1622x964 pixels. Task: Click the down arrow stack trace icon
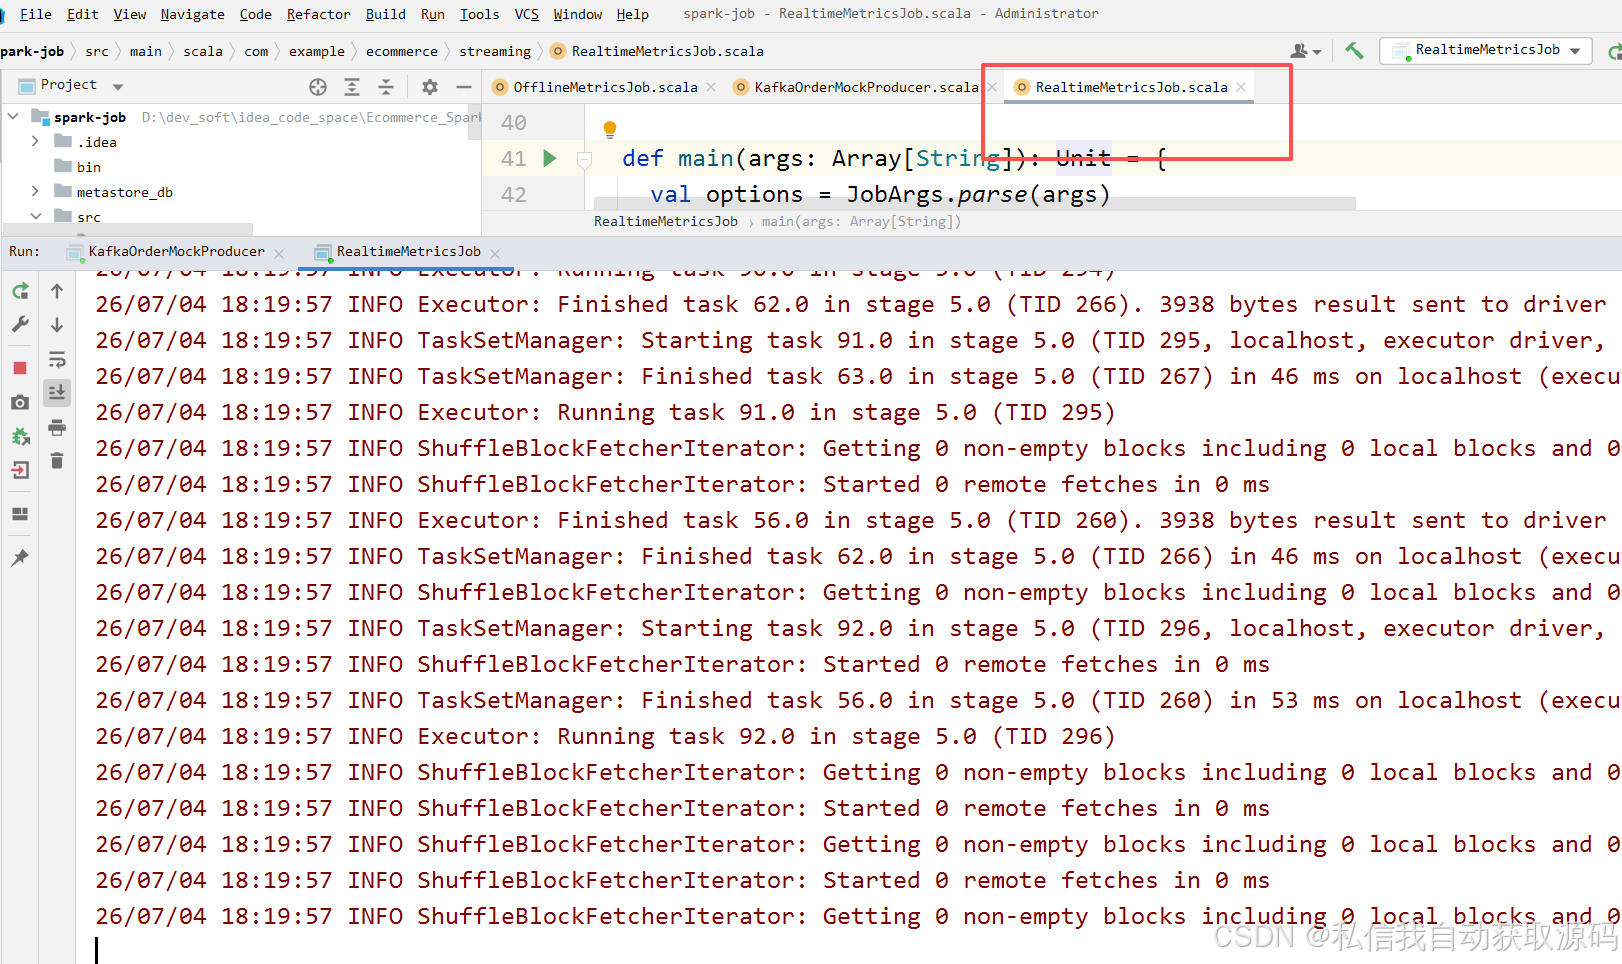point(57,325)
